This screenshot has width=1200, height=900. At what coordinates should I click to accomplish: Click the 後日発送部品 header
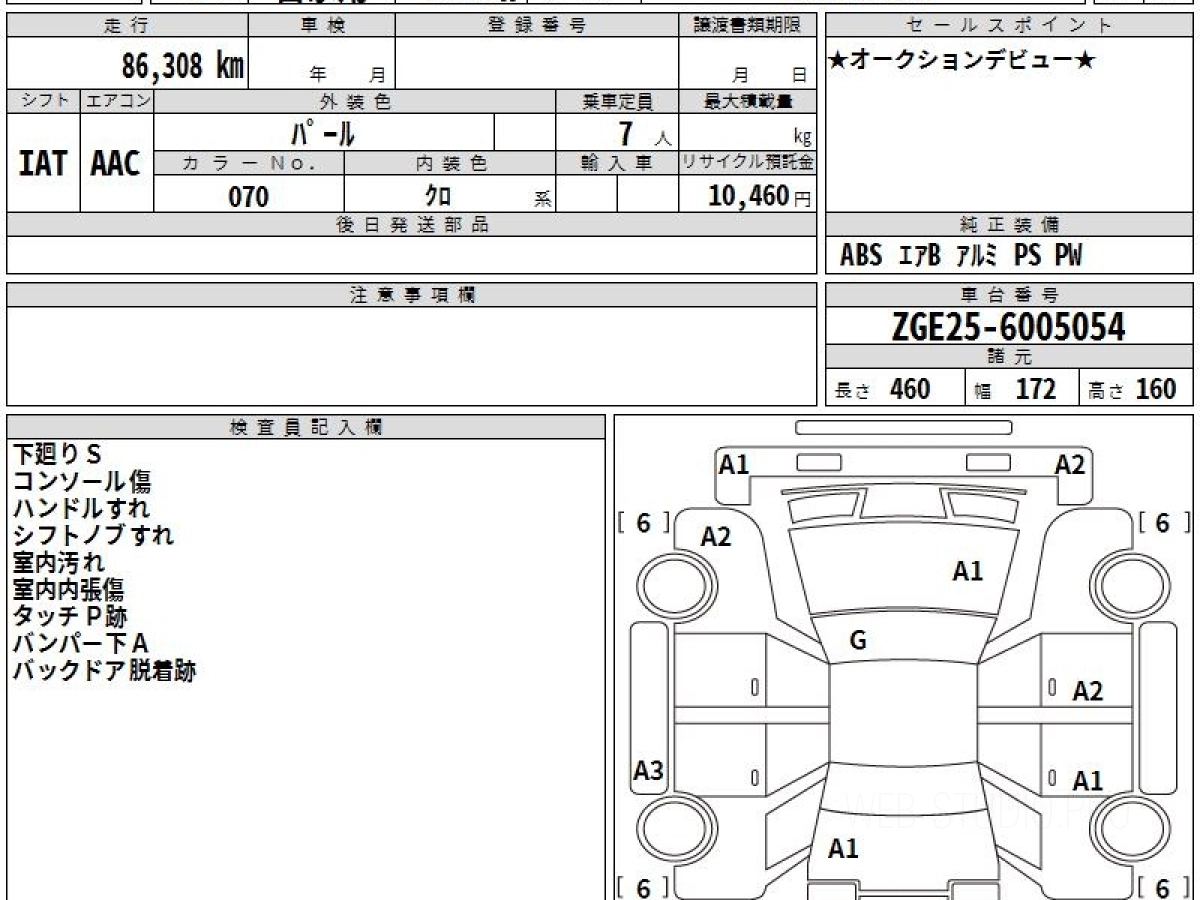point(411,225)
